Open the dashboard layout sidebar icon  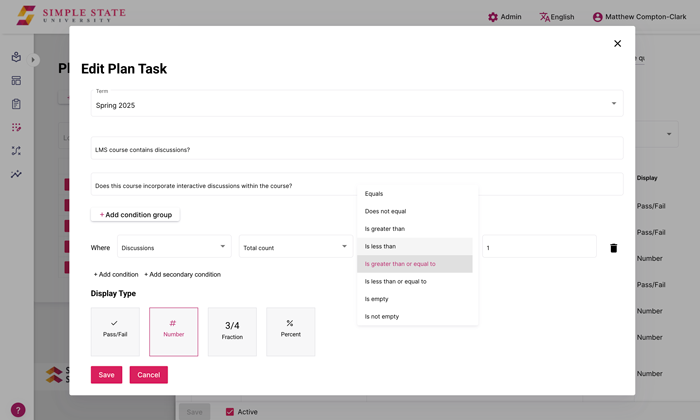(16, 80)
